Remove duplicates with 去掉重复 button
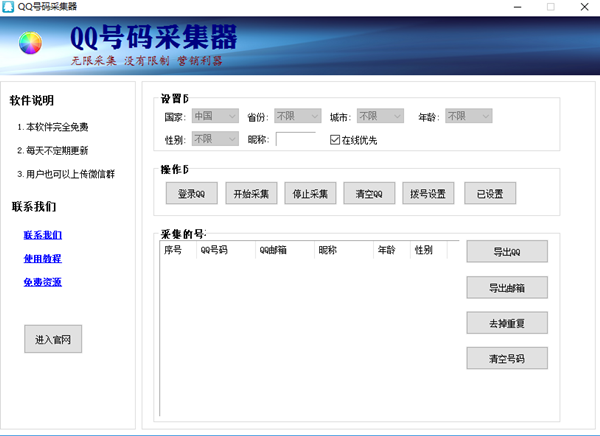The height and width of the screenshot is (436, 600). [x=507, y=323]
